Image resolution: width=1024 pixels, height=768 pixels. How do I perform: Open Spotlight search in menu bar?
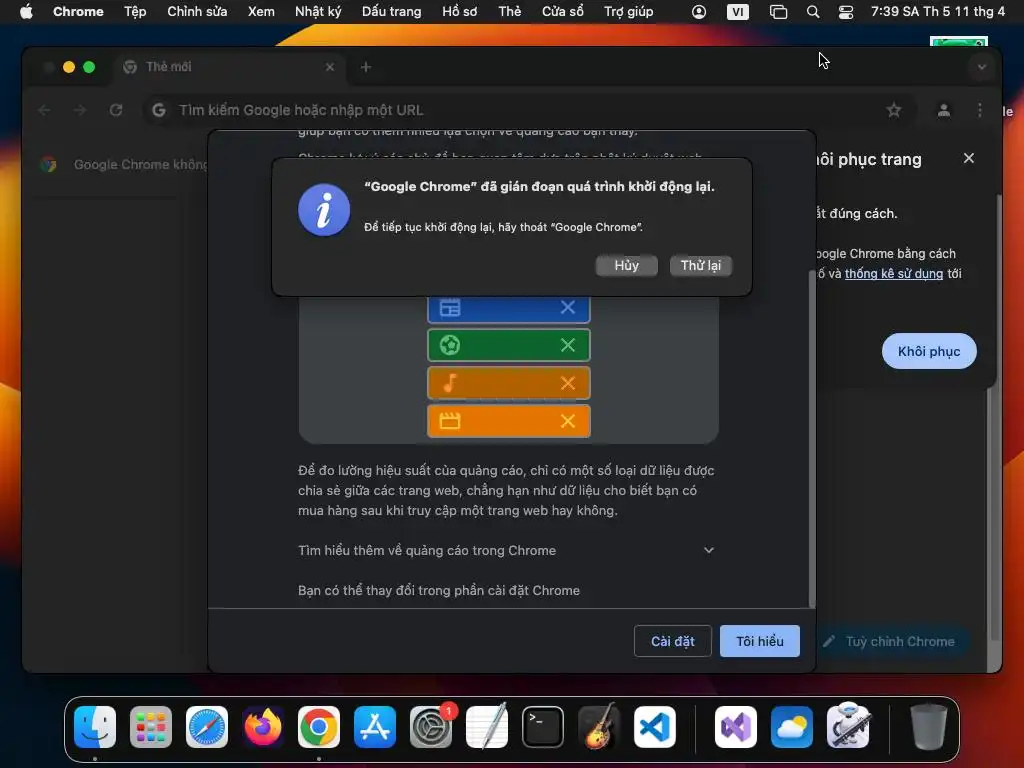pyautogui.click(x=813, y=12)
